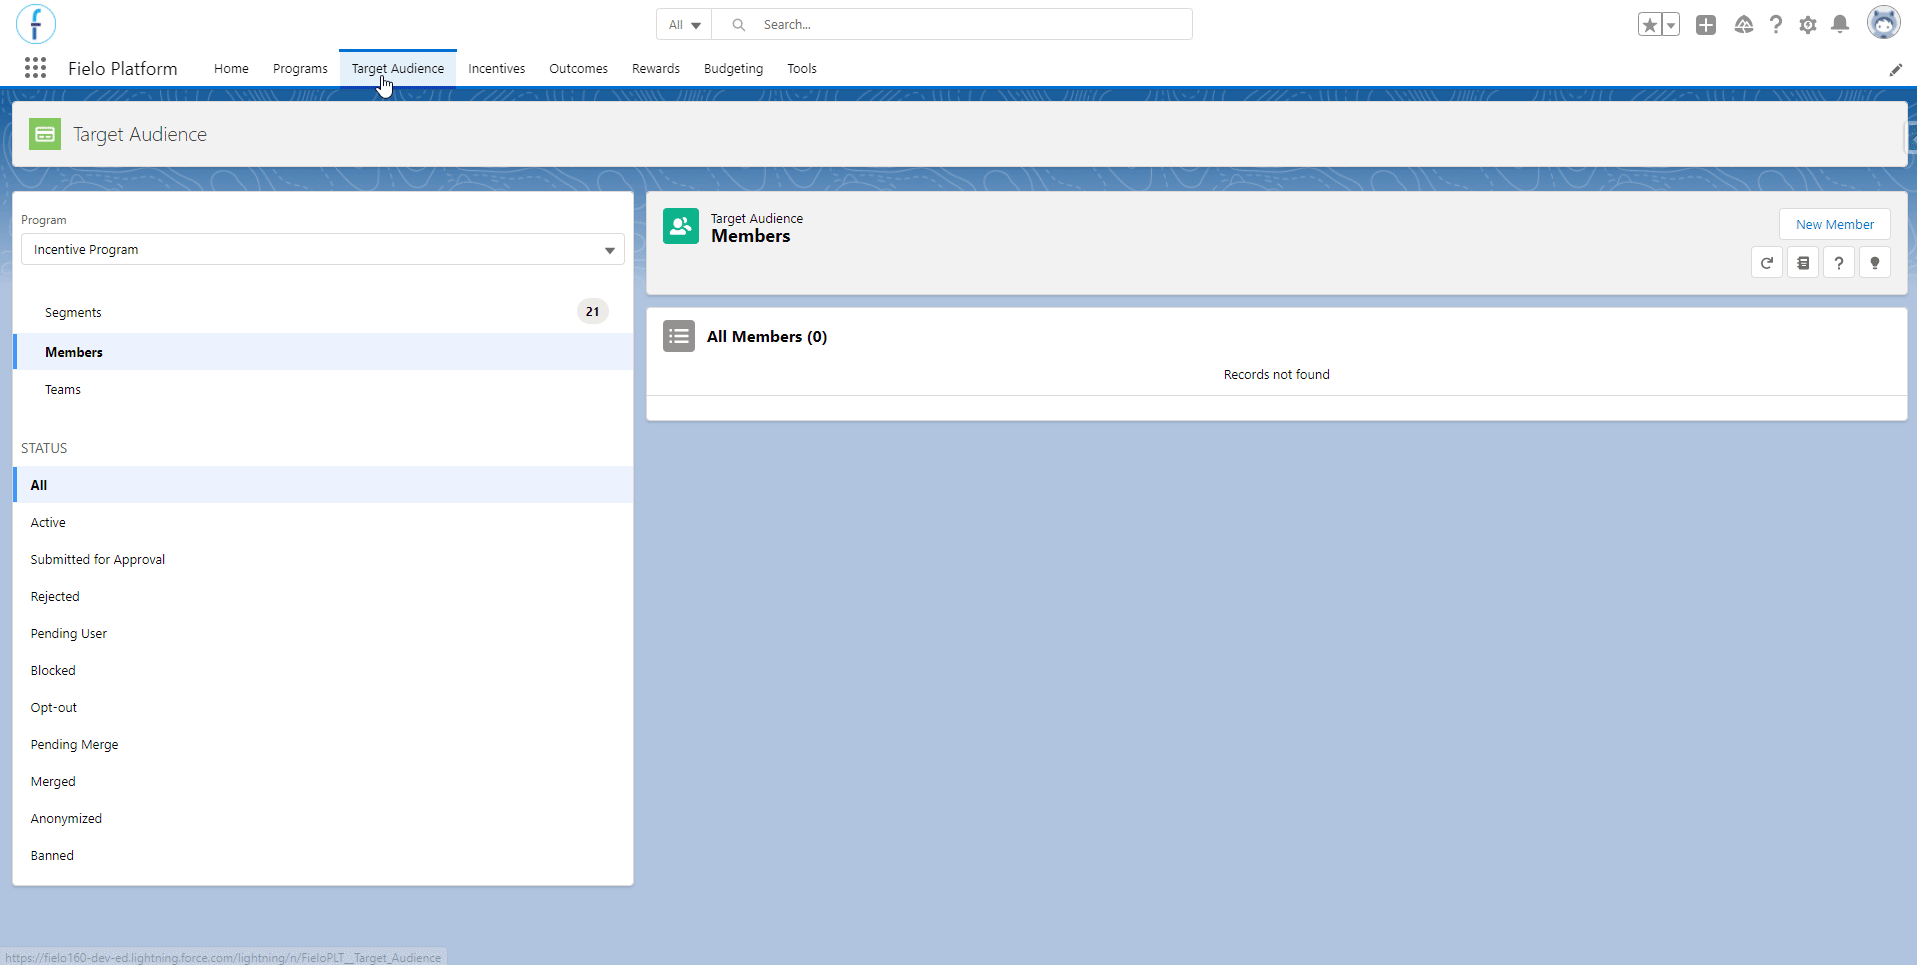Viewport: 1917px width, 965px height.
Task: Click the Target Audience page header icon
Action: [x=45, y=134]
